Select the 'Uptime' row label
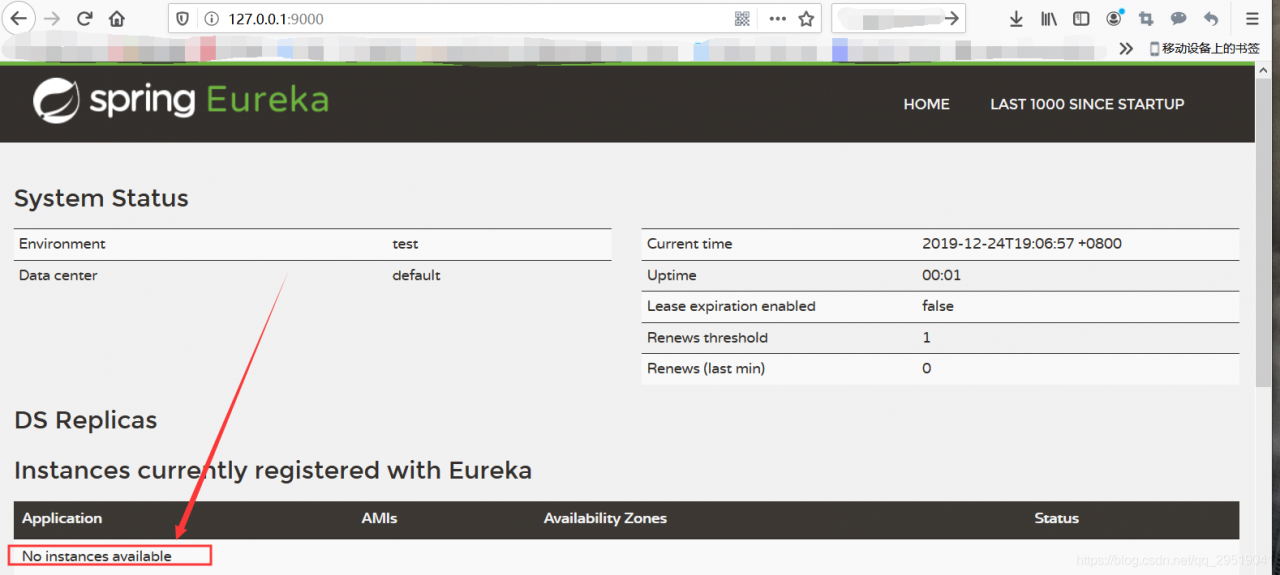1280x575 pixels. [671, 275]
